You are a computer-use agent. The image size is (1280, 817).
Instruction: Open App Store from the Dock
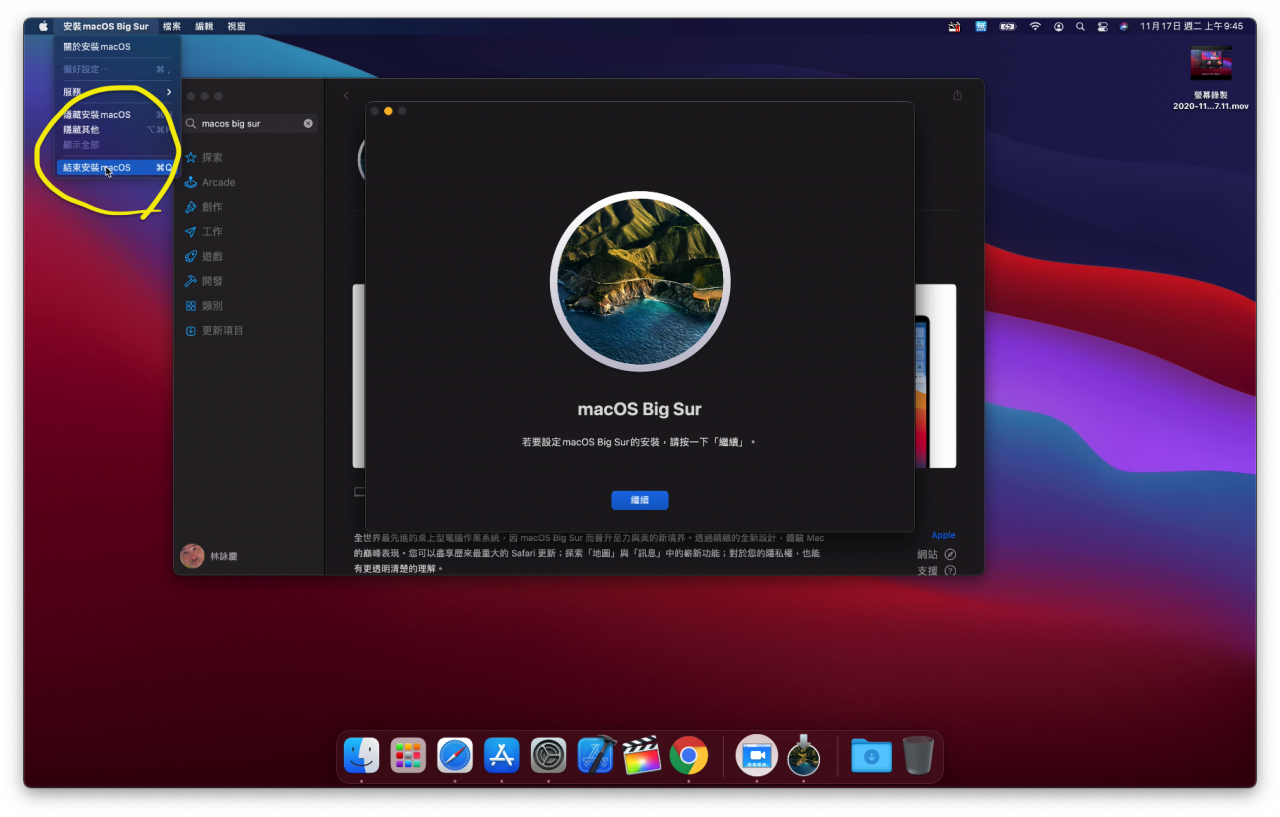[x=502, y=755]
